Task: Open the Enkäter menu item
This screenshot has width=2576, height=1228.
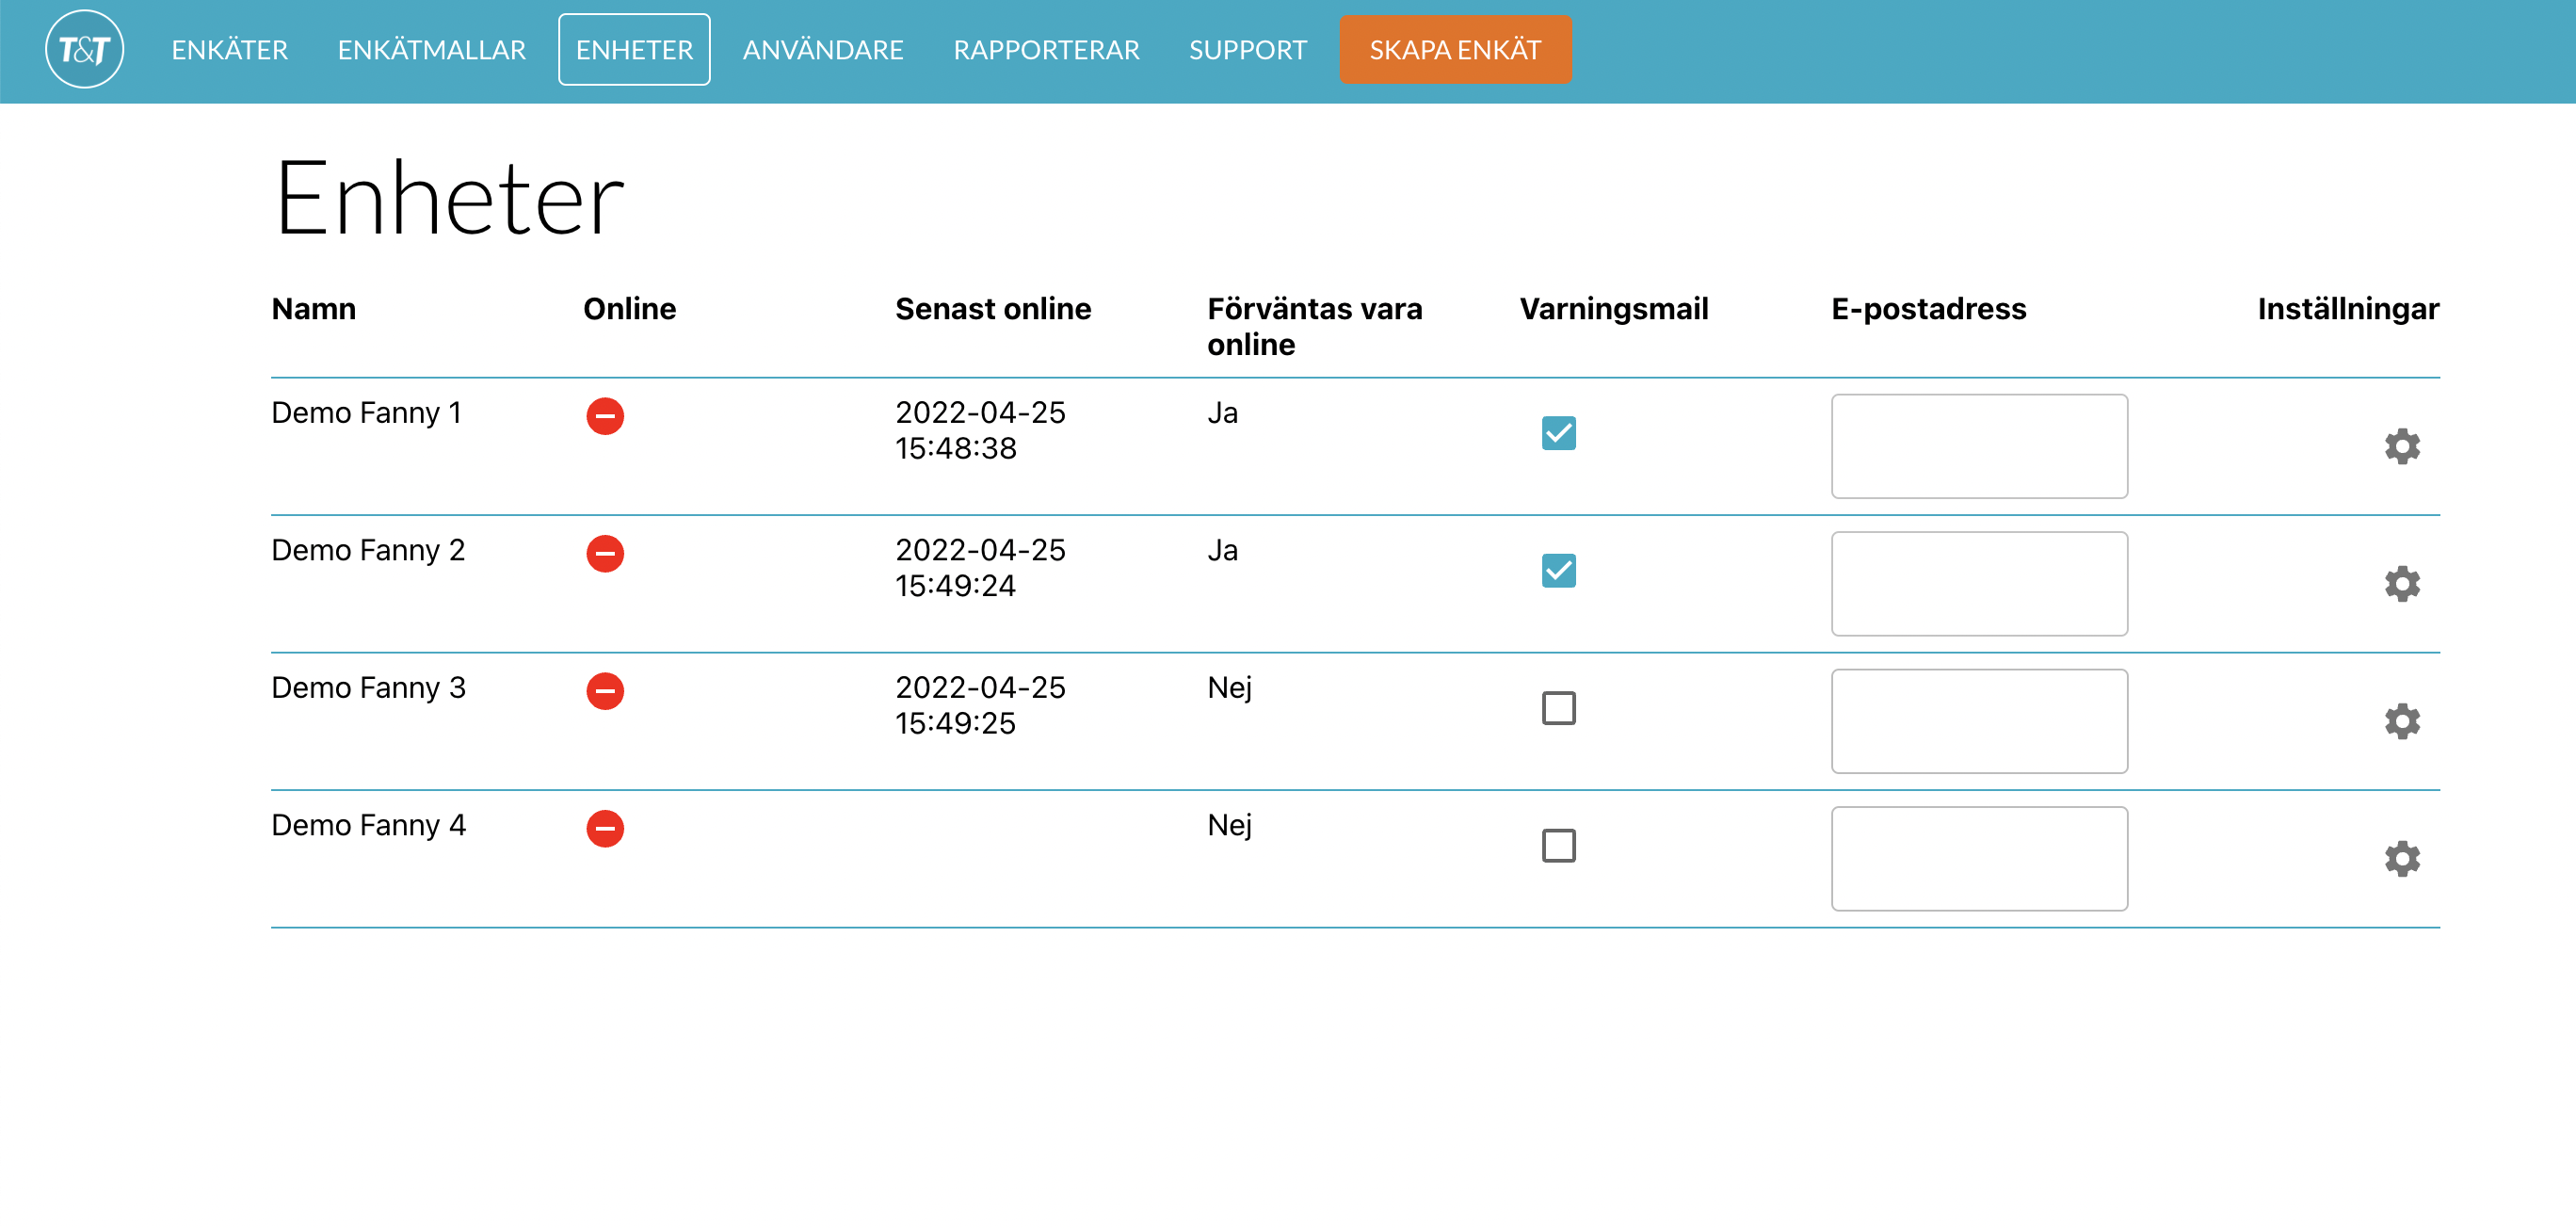Action: coord(229,49)
